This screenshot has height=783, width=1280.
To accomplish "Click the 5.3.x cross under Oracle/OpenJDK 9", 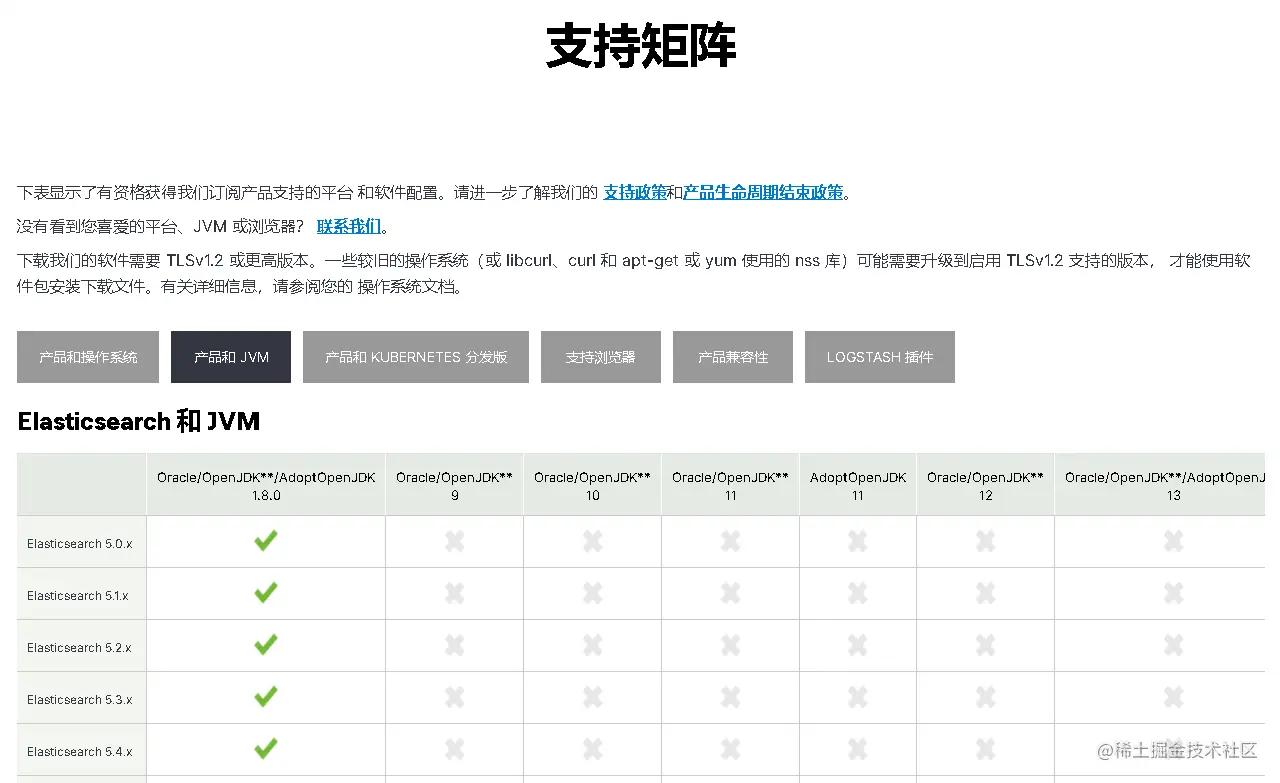I will coord(454,697).
